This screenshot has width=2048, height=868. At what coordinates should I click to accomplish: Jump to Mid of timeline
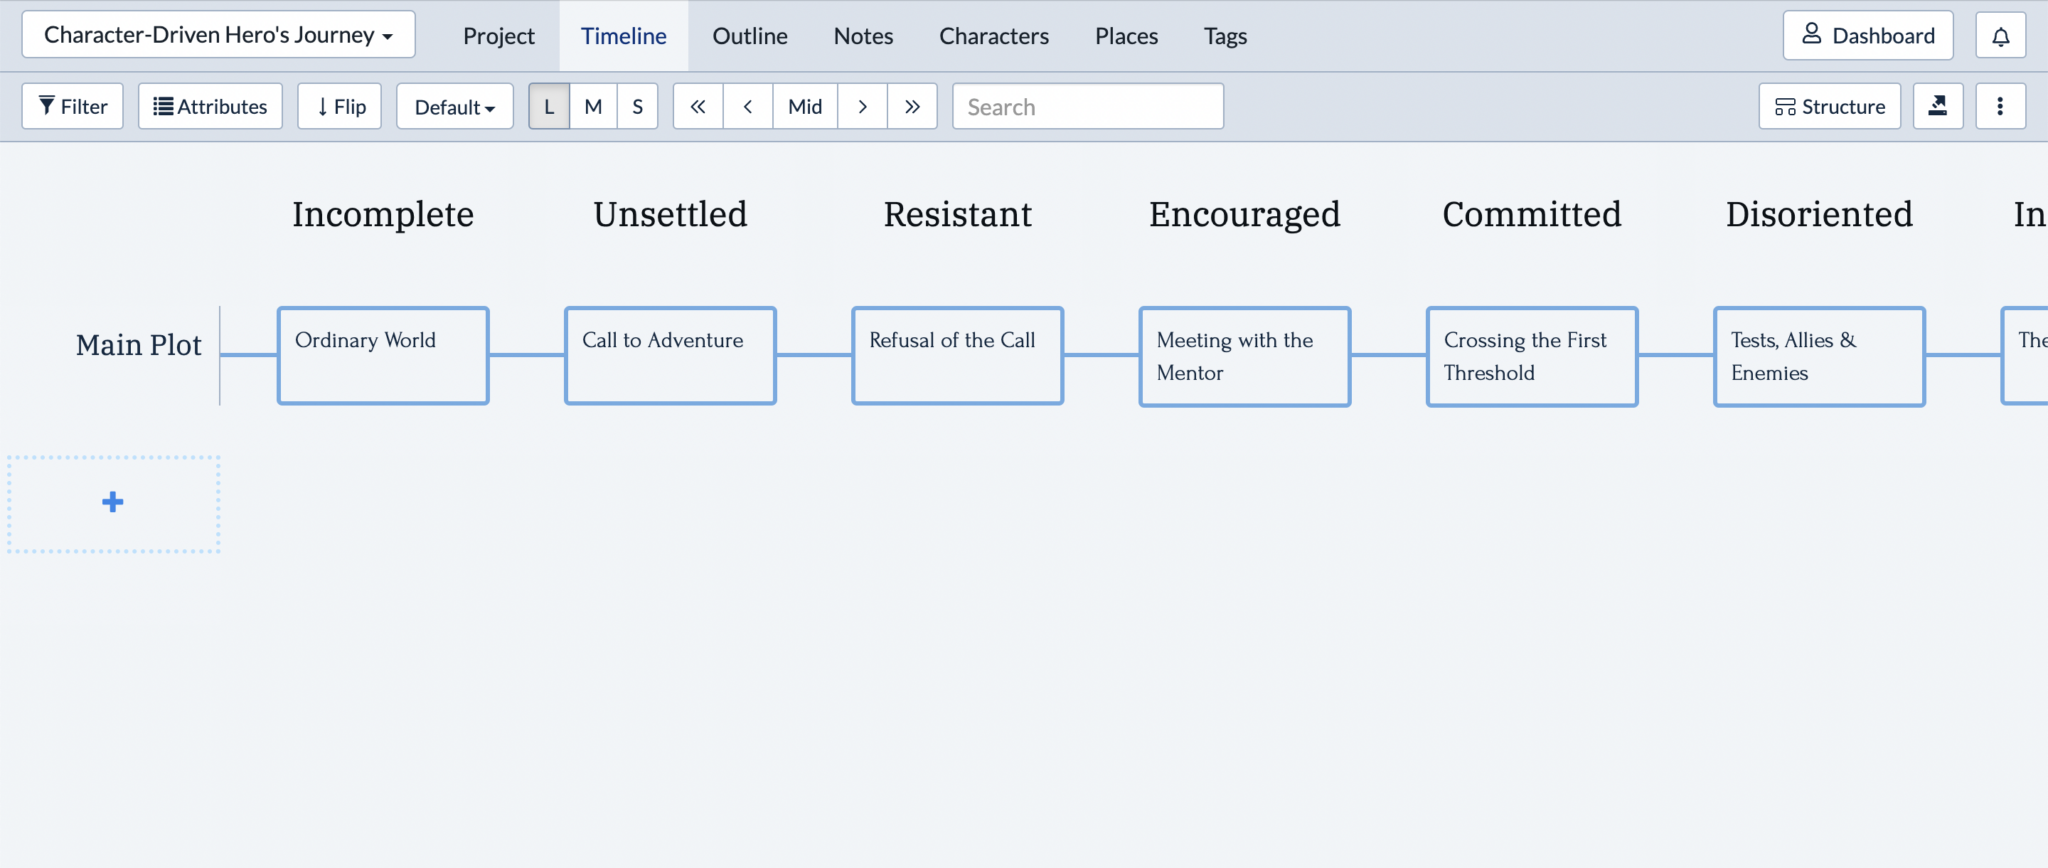pos(805,106)
